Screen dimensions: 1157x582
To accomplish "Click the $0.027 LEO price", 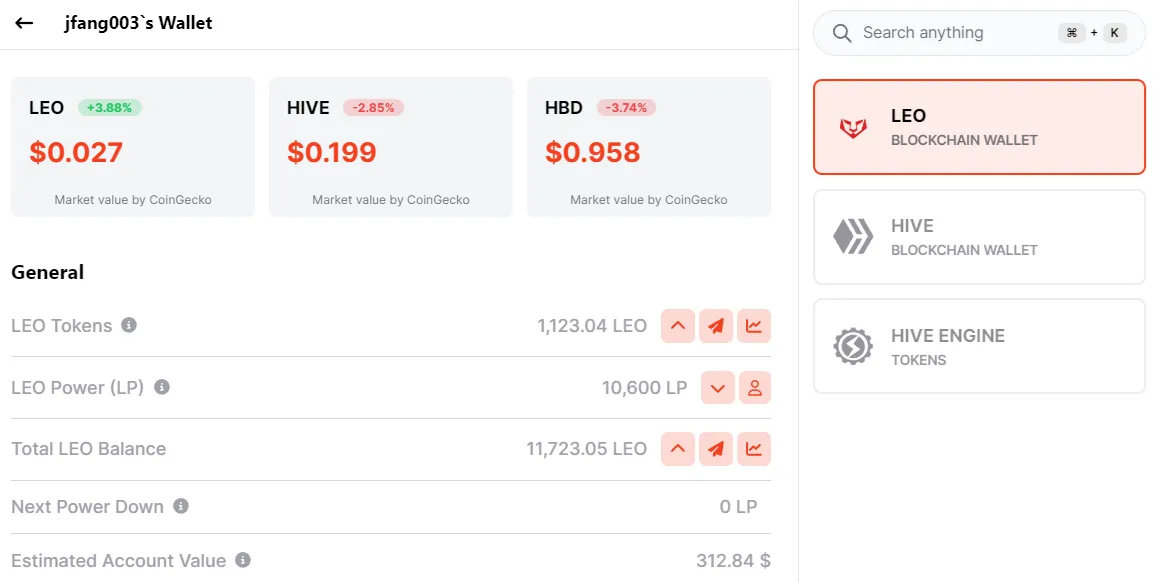I will point(76,153).
